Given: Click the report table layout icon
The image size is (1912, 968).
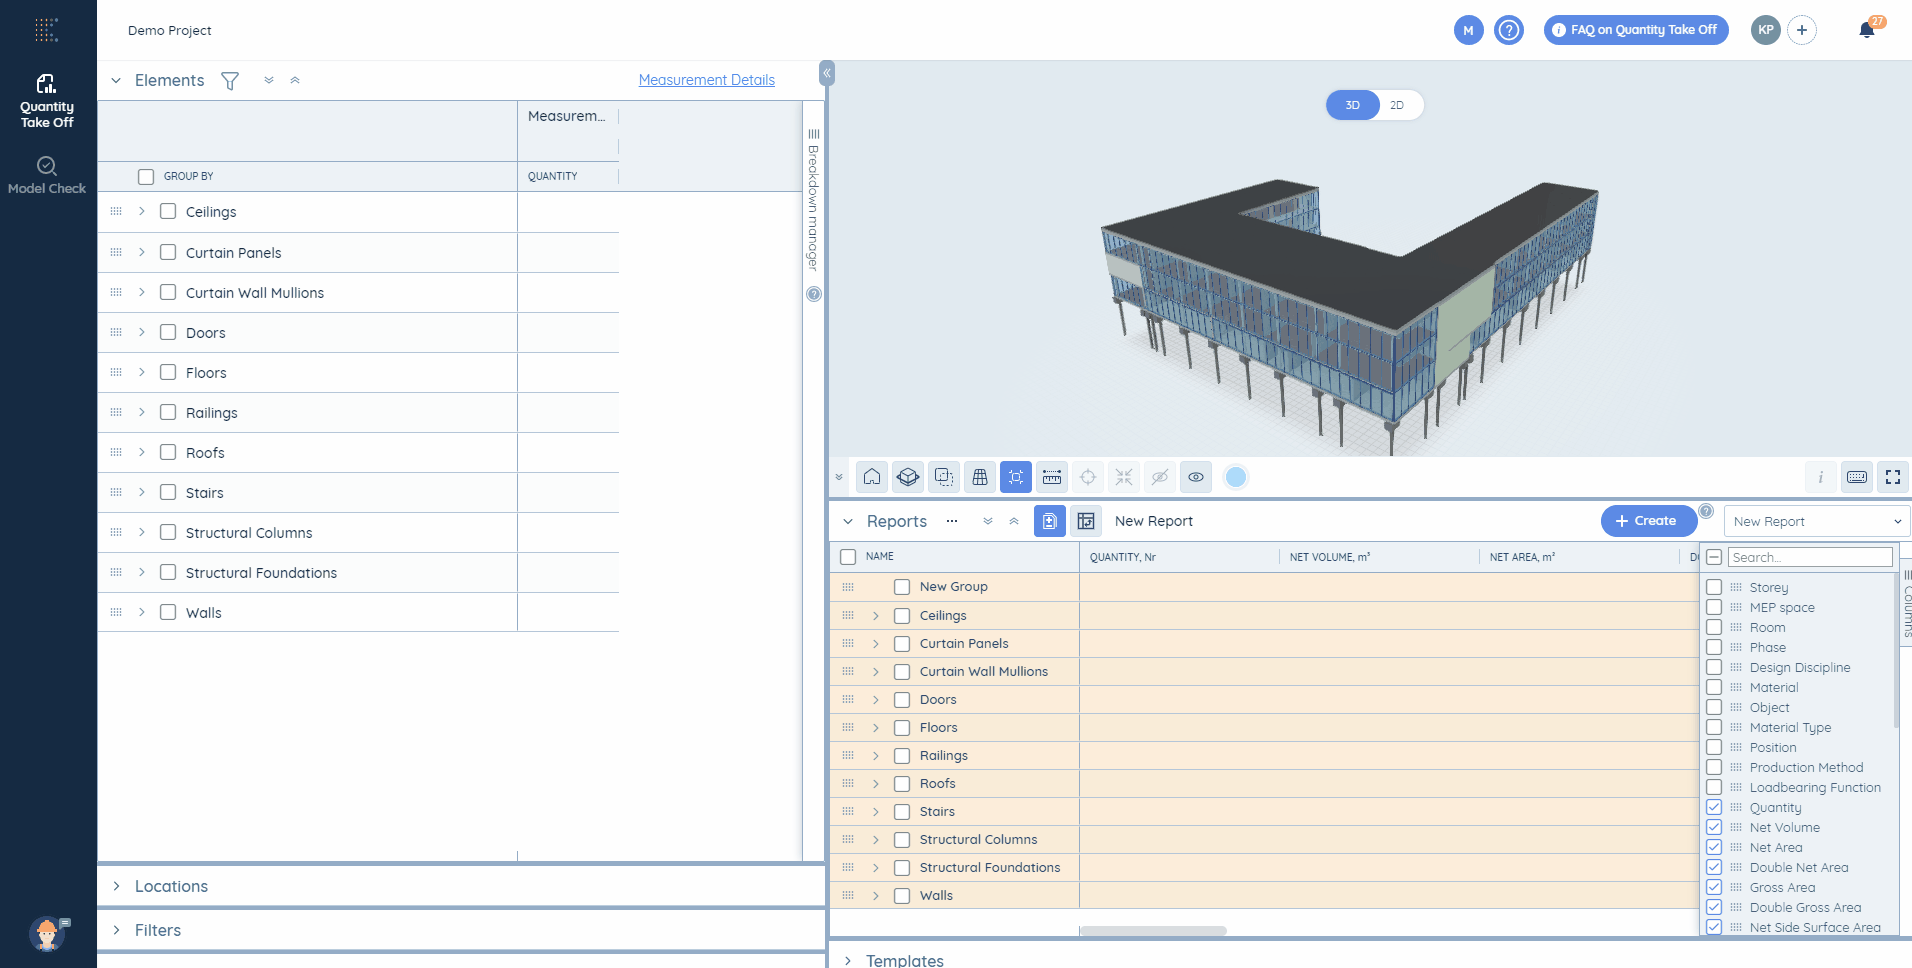Looking at the screenshot, I should 1086,521.
